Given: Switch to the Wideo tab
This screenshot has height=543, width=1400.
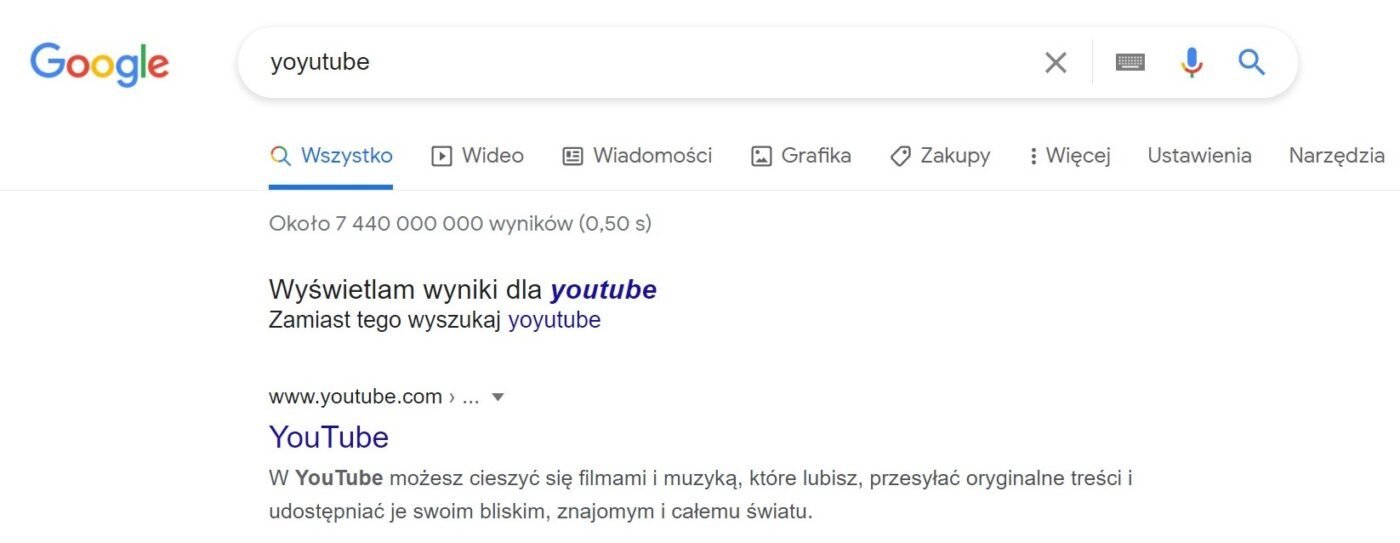Looking at the screenshot, I should tap(477, 156).
